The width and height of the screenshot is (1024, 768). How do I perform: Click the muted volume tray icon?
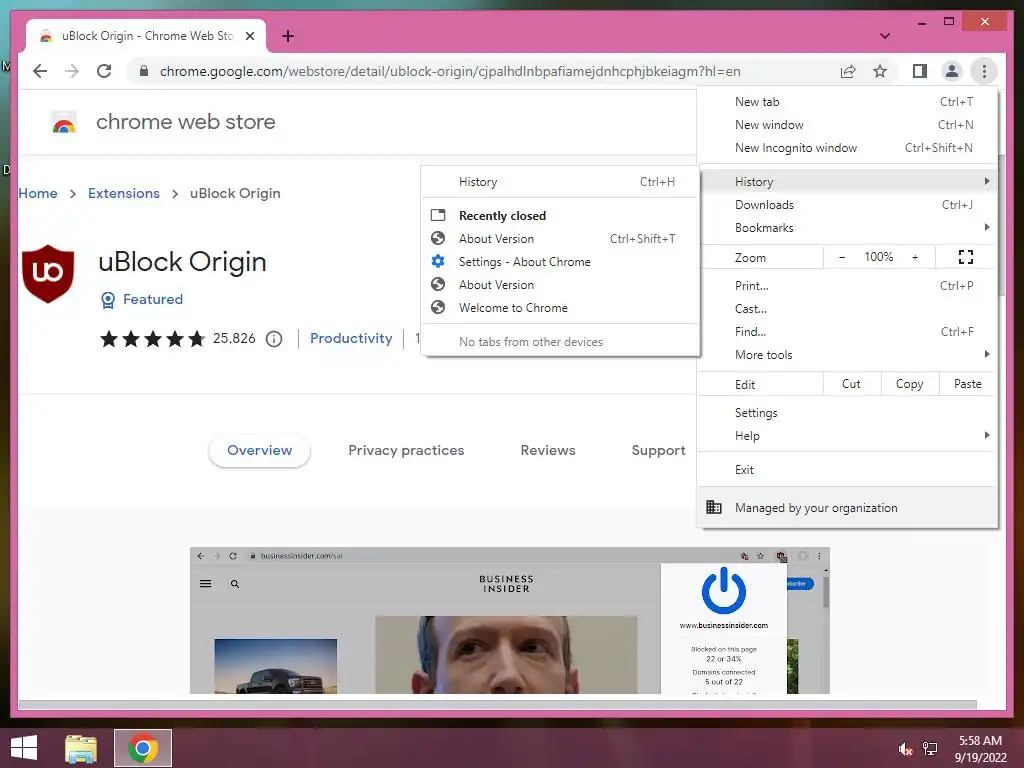pos(905,749)
